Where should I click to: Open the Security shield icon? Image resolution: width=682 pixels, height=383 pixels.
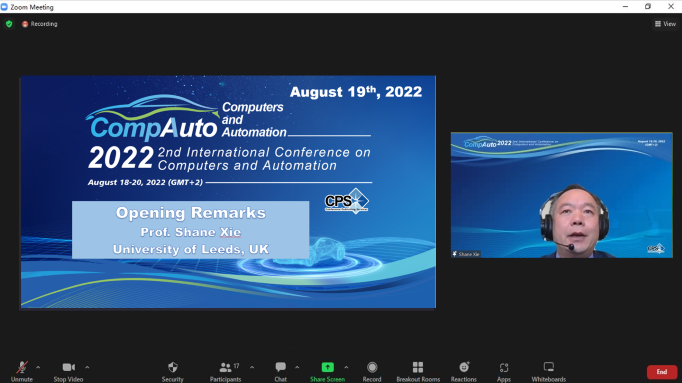click(x=173, y=367)
